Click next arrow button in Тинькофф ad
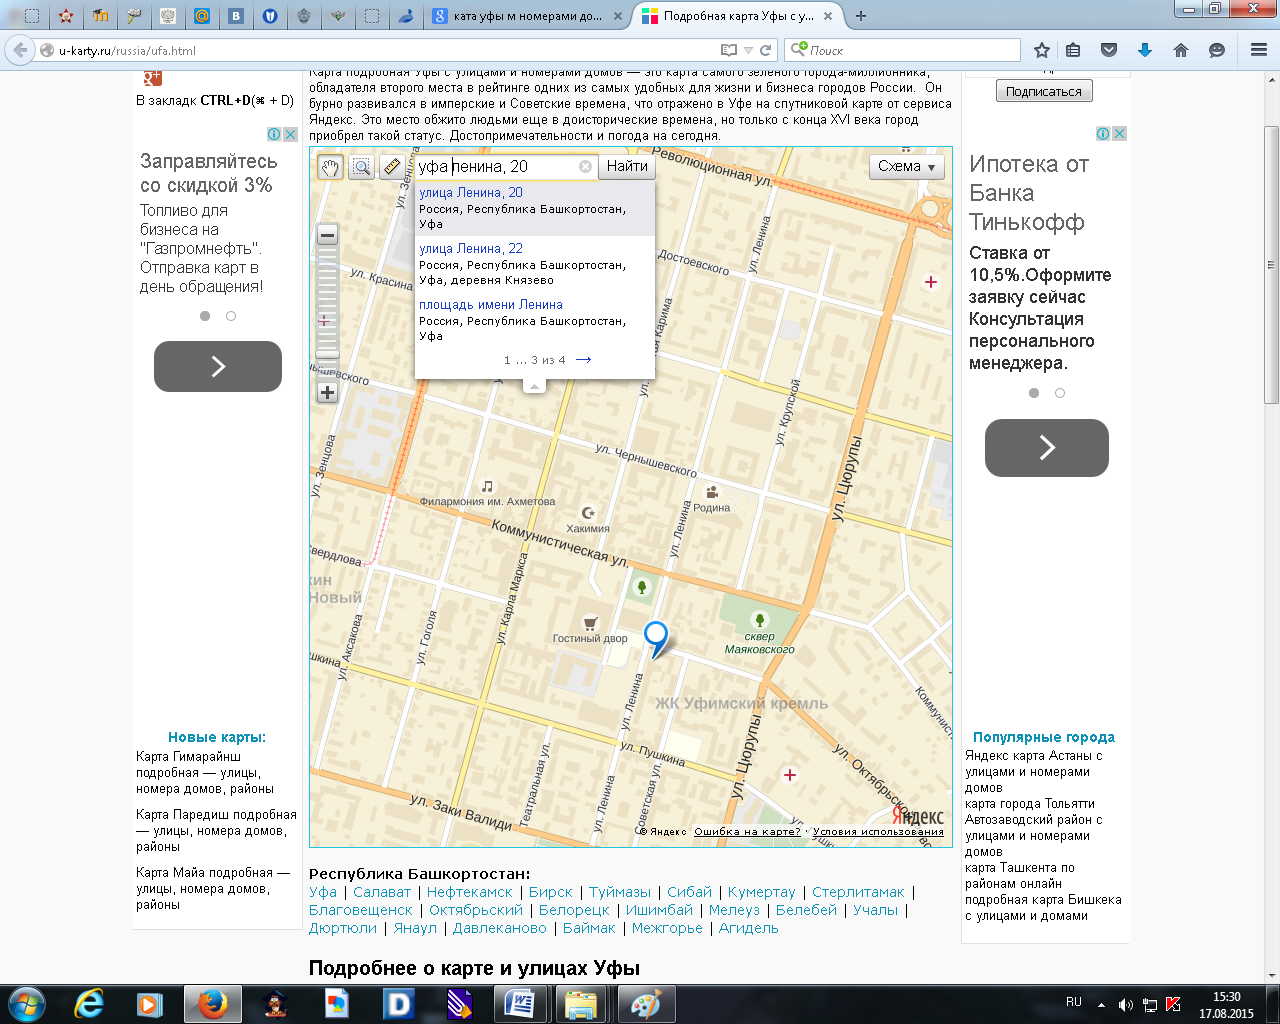 pyautogui.click(x=1047, y=448)
